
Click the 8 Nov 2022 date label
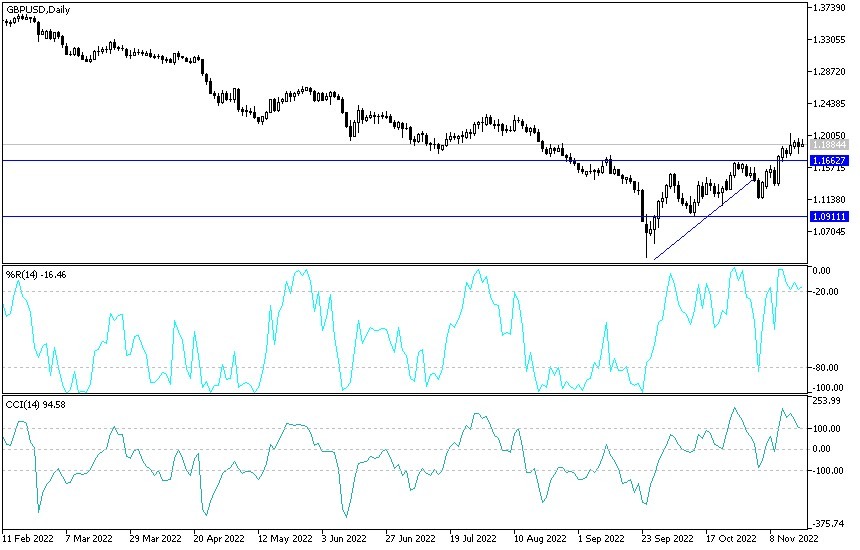pos(794,538)
